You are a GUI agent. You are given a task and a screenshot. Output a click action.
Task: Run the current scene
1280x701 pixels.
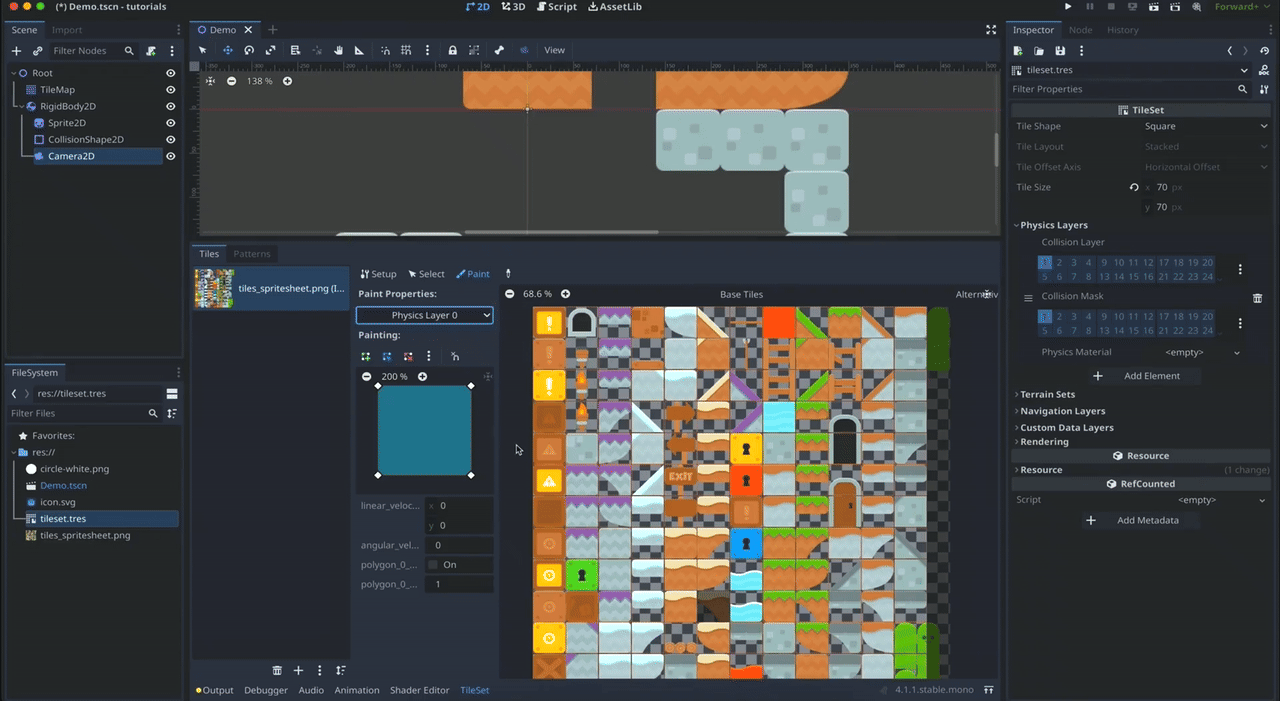click(1154, 7)
